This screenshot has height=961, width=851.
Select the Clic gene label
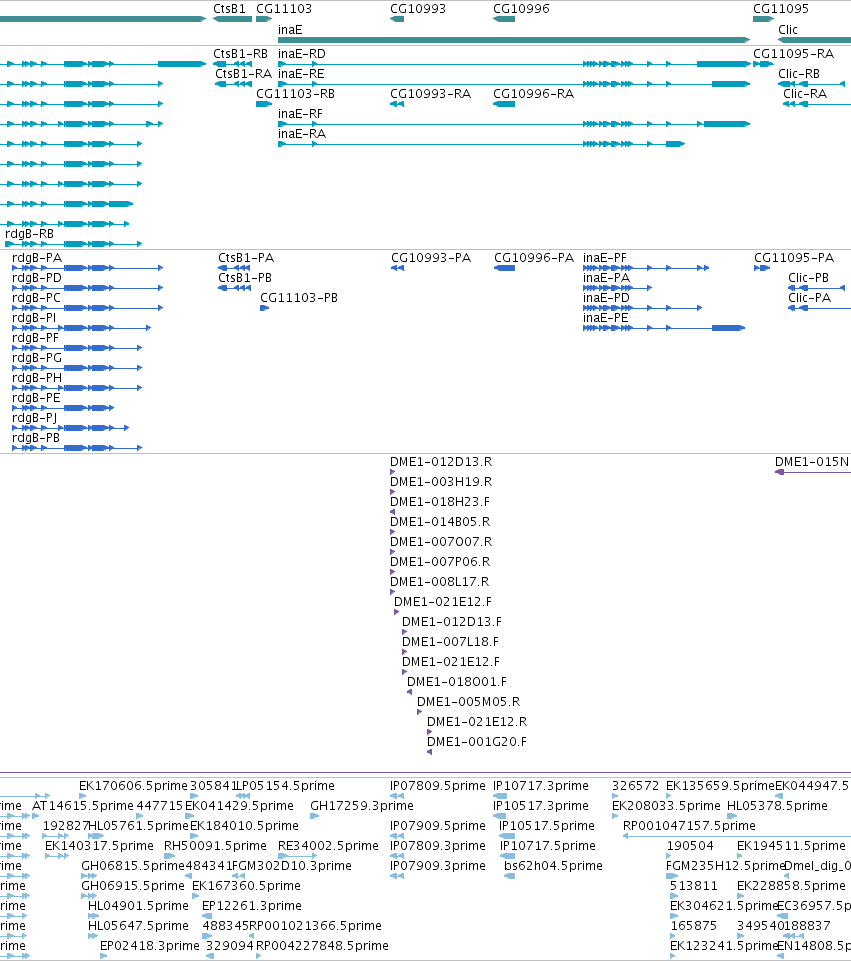click(788, 29)
